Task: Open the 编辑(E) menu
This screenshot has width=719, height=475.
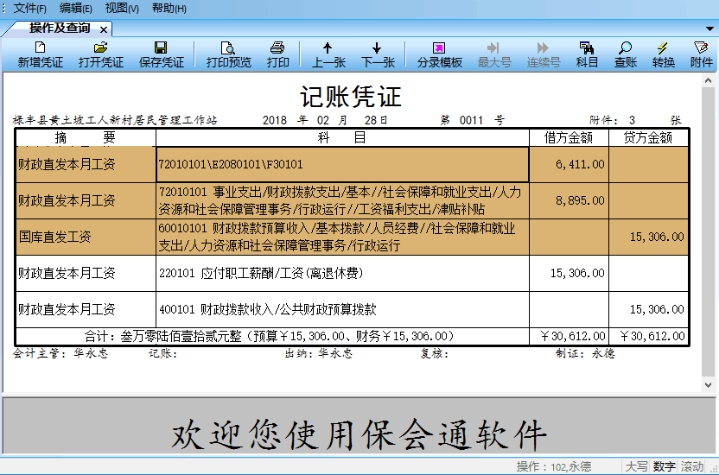Action: 76,8
